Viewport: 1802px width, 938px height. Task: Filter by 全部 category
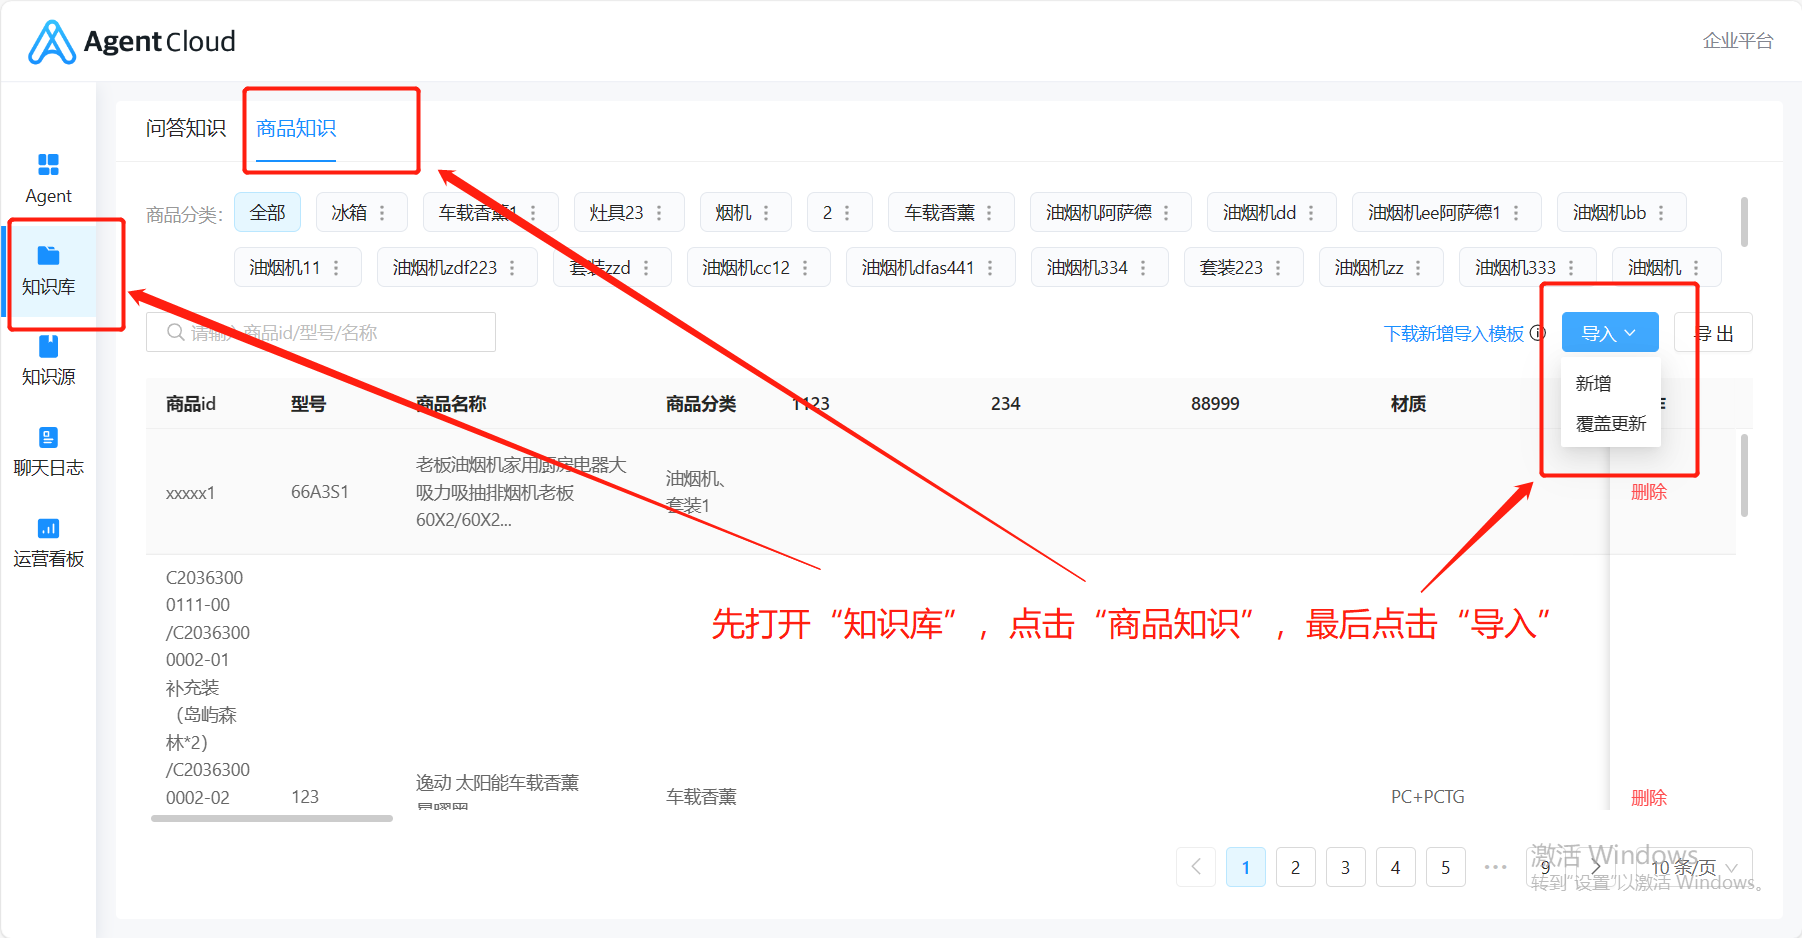point(267,213)
